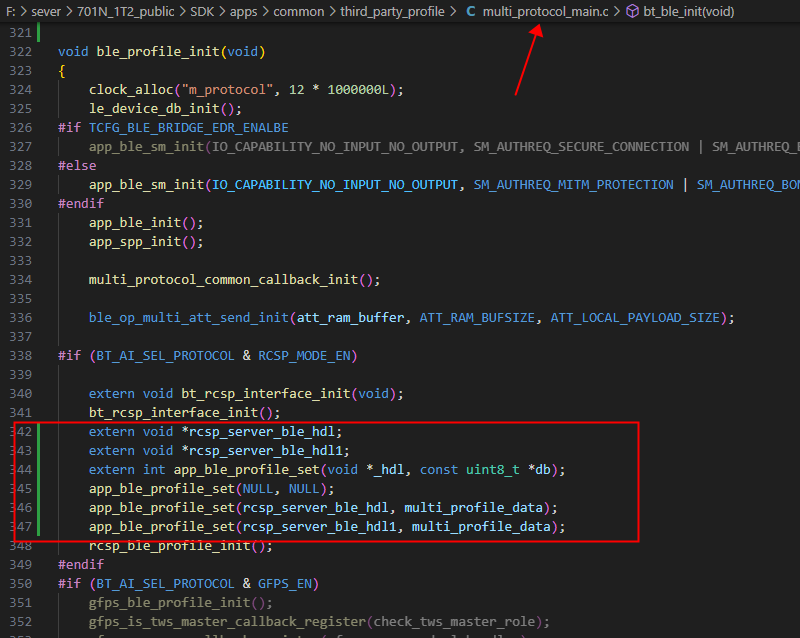Click rcsp_server_ble_hdl1 declaration on line 343
Image resolution: width=800 pixels, height=638 pixels.
pos(265,451)
